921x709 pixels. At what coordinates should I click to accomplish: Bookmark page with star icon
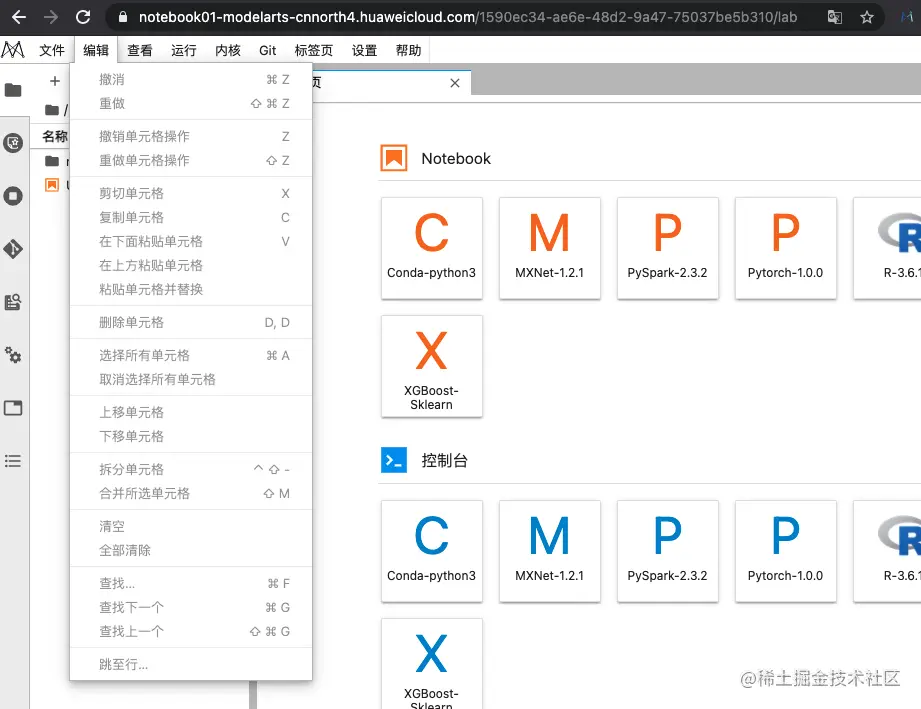click(x=867, y=17)
